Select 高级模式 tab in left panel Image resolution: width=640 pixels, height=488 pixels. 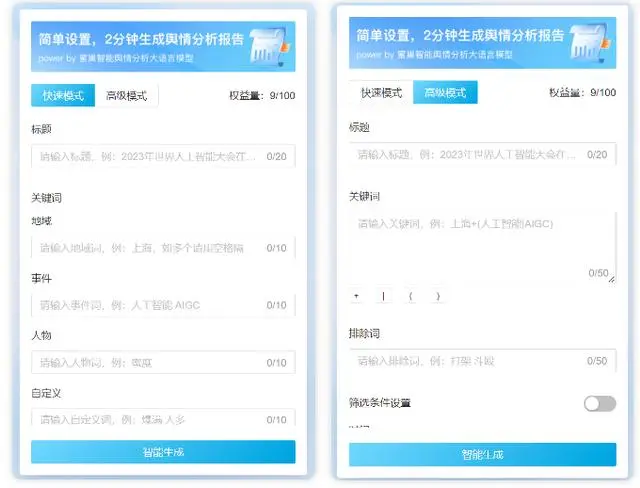click(x=127, y=96)
